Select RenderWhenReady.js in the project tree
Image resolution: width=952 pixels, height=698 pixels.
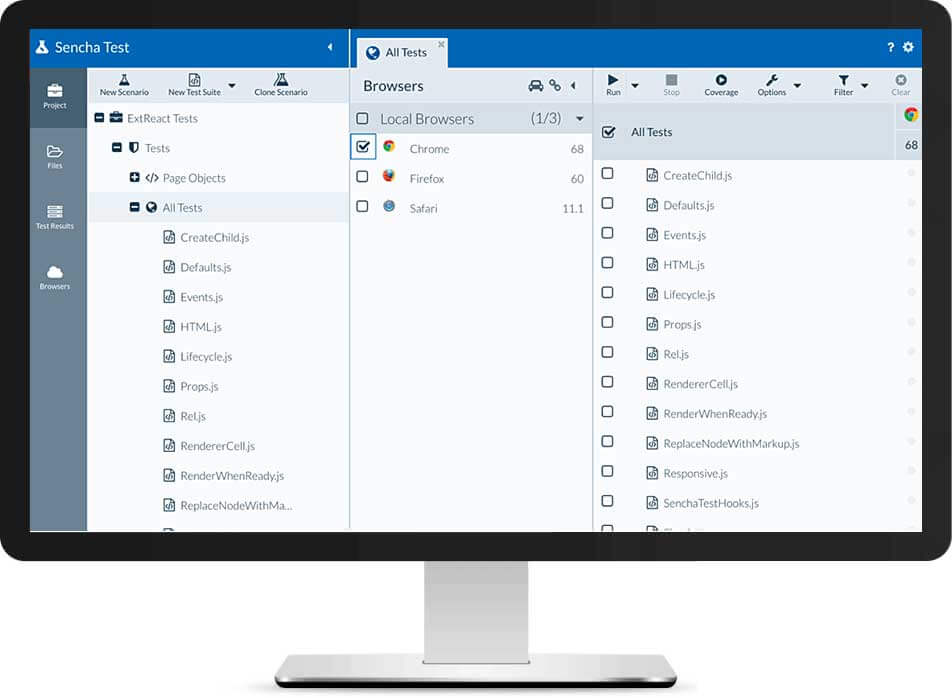coord(232,475)
